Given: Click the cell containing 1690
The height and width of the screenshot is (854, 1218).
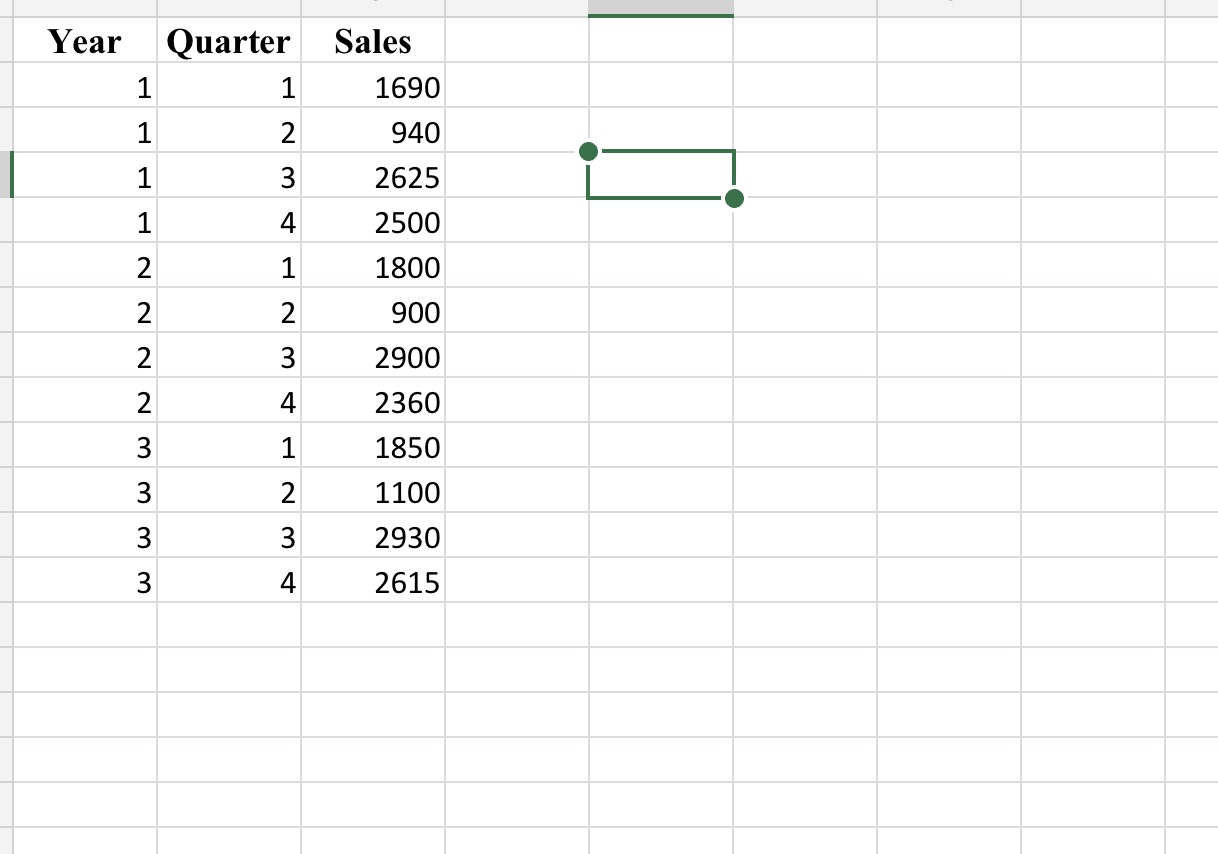Looking at the screenshot, I should click(x=408, y=87).
